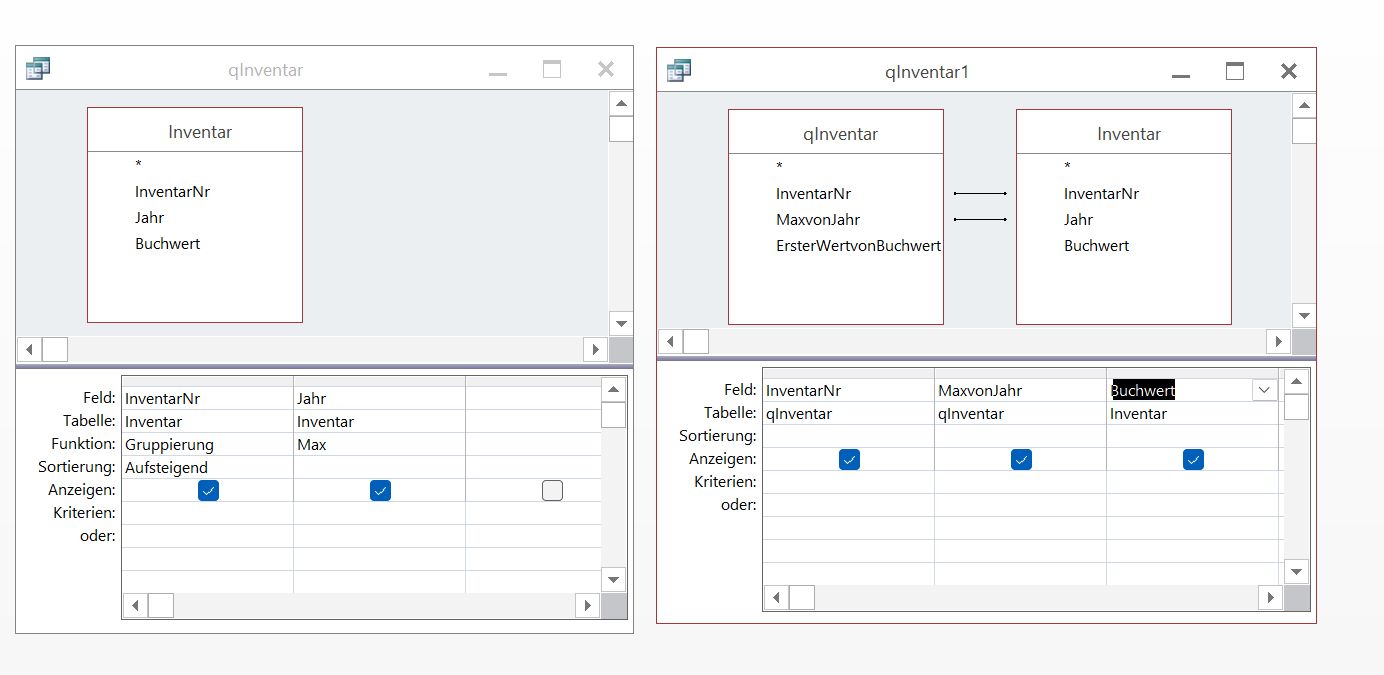
Task: Close the qInventar1 window
Action: (x=1289, y=71)
